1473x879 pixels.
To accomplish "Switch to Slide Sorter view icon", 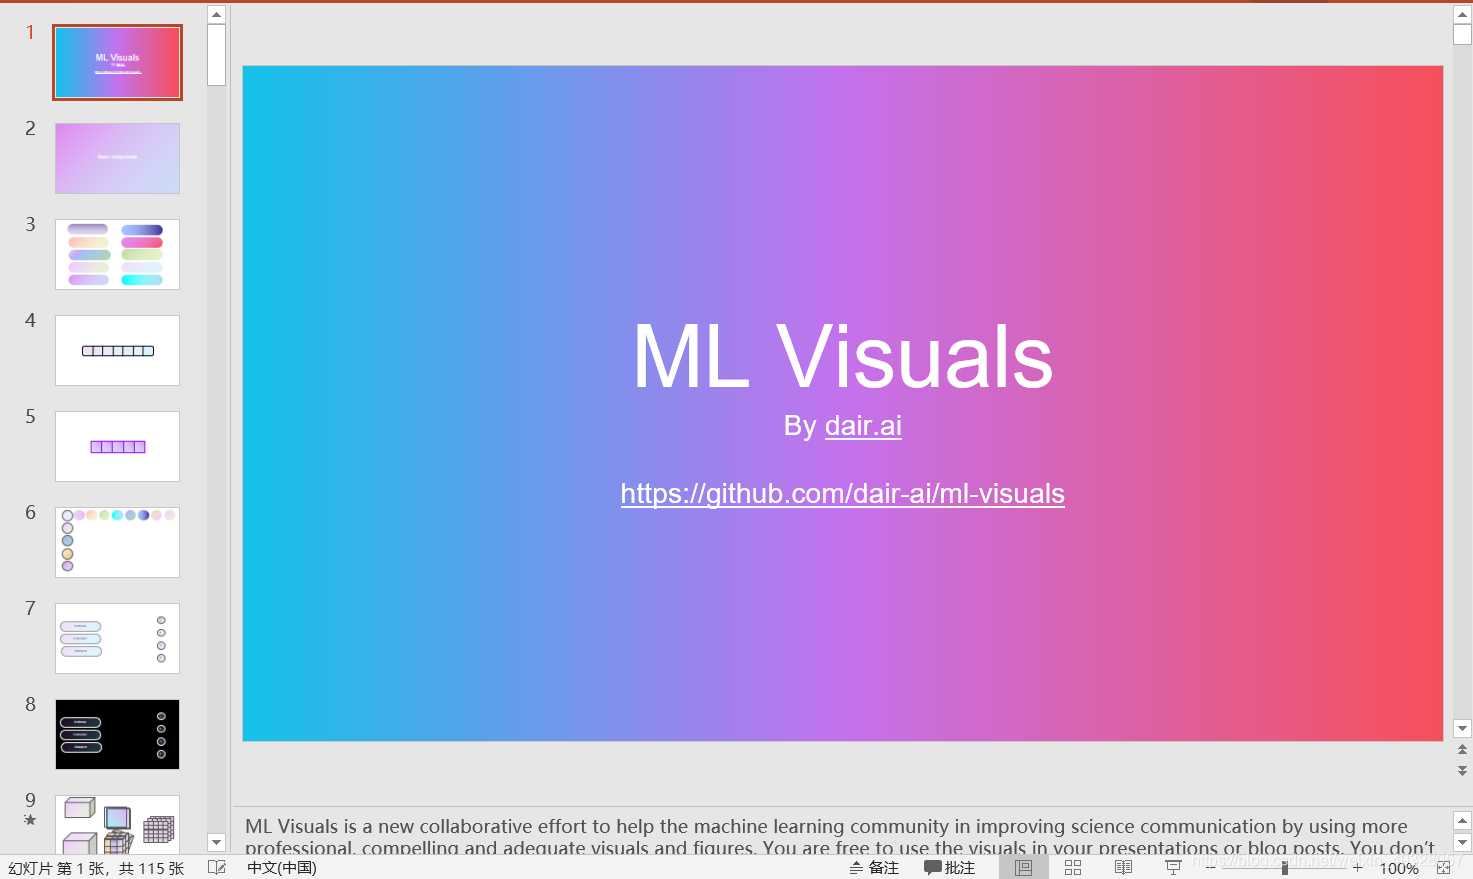I will pos(1073,868).
